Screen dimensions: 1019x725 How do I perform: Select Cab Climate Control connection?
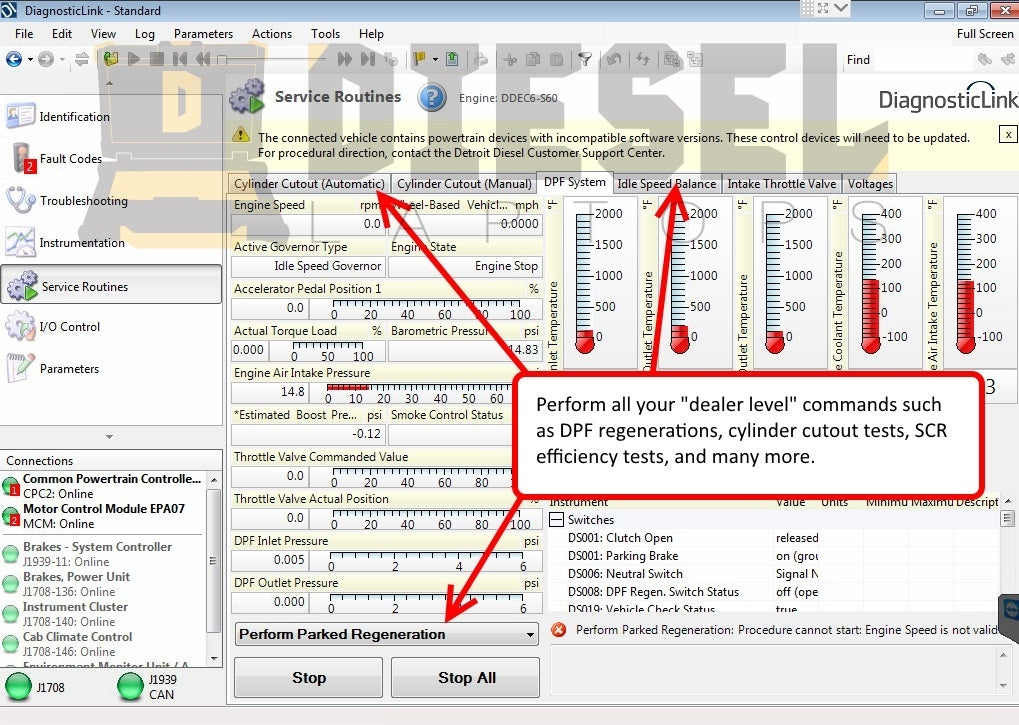coord(104,644)
